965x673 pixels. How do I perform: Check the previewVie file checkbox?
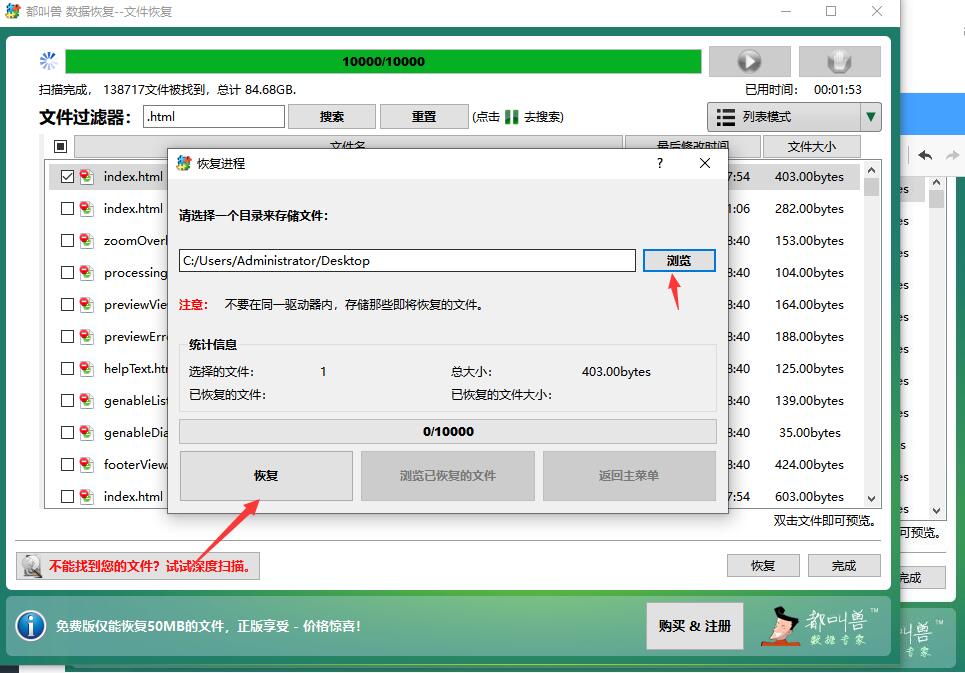[67, 305]
